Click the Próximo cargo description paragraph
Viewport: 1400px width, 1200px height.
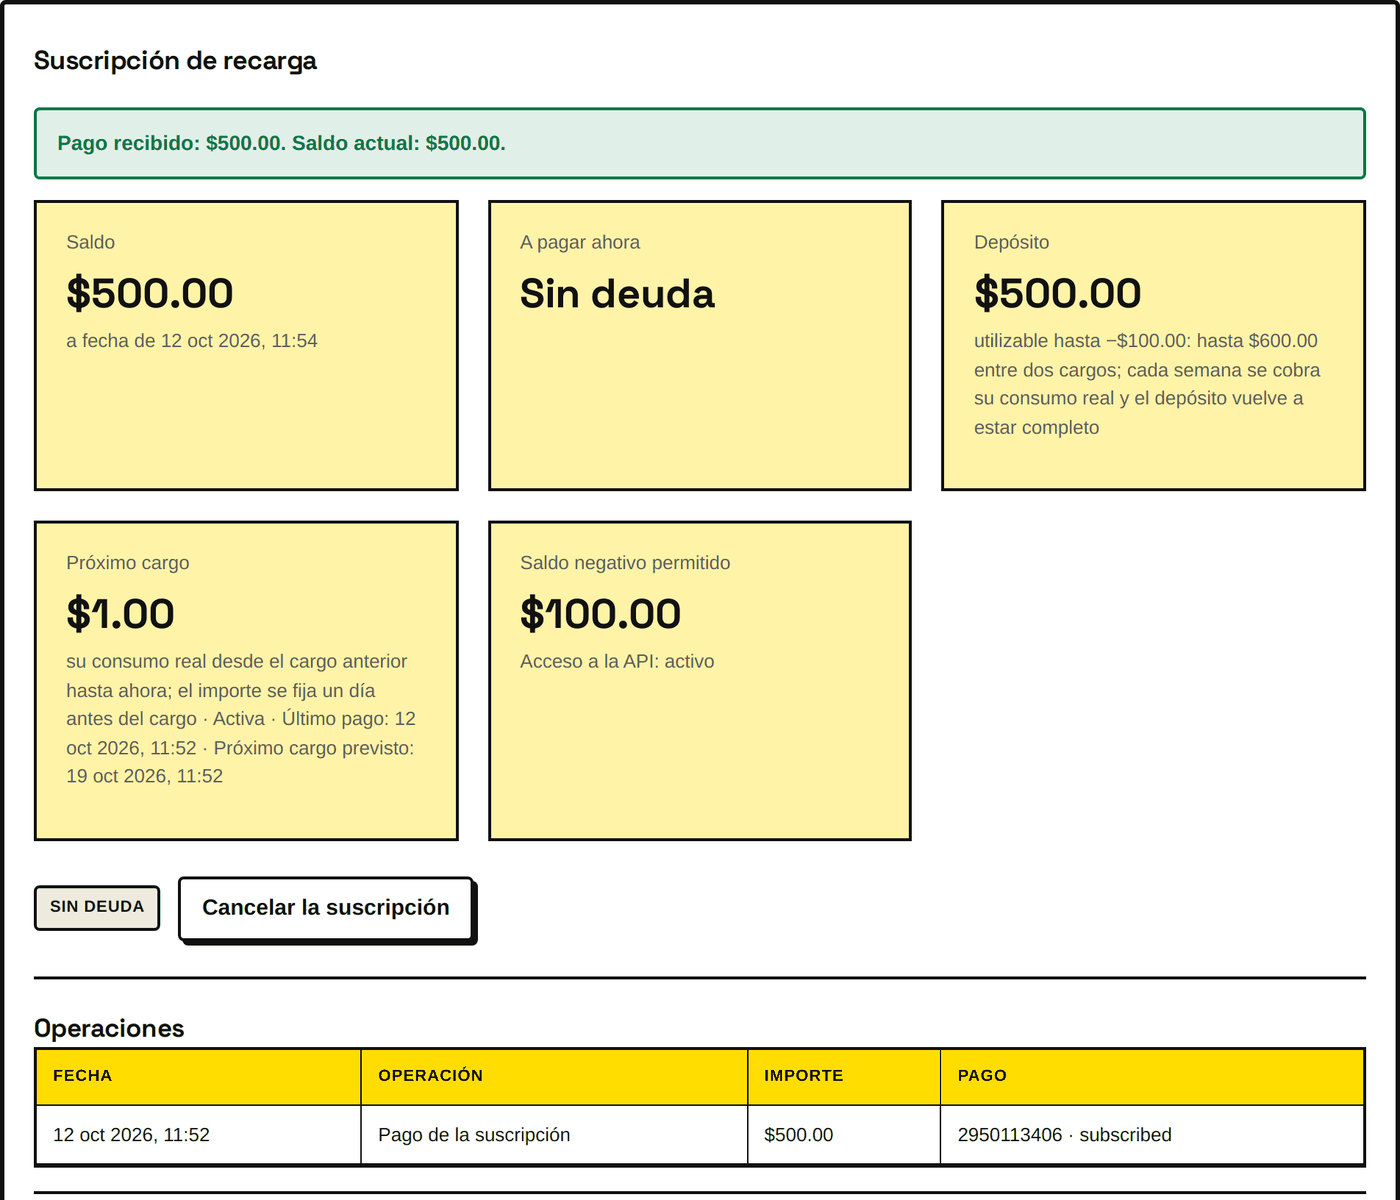click(241, 719)
